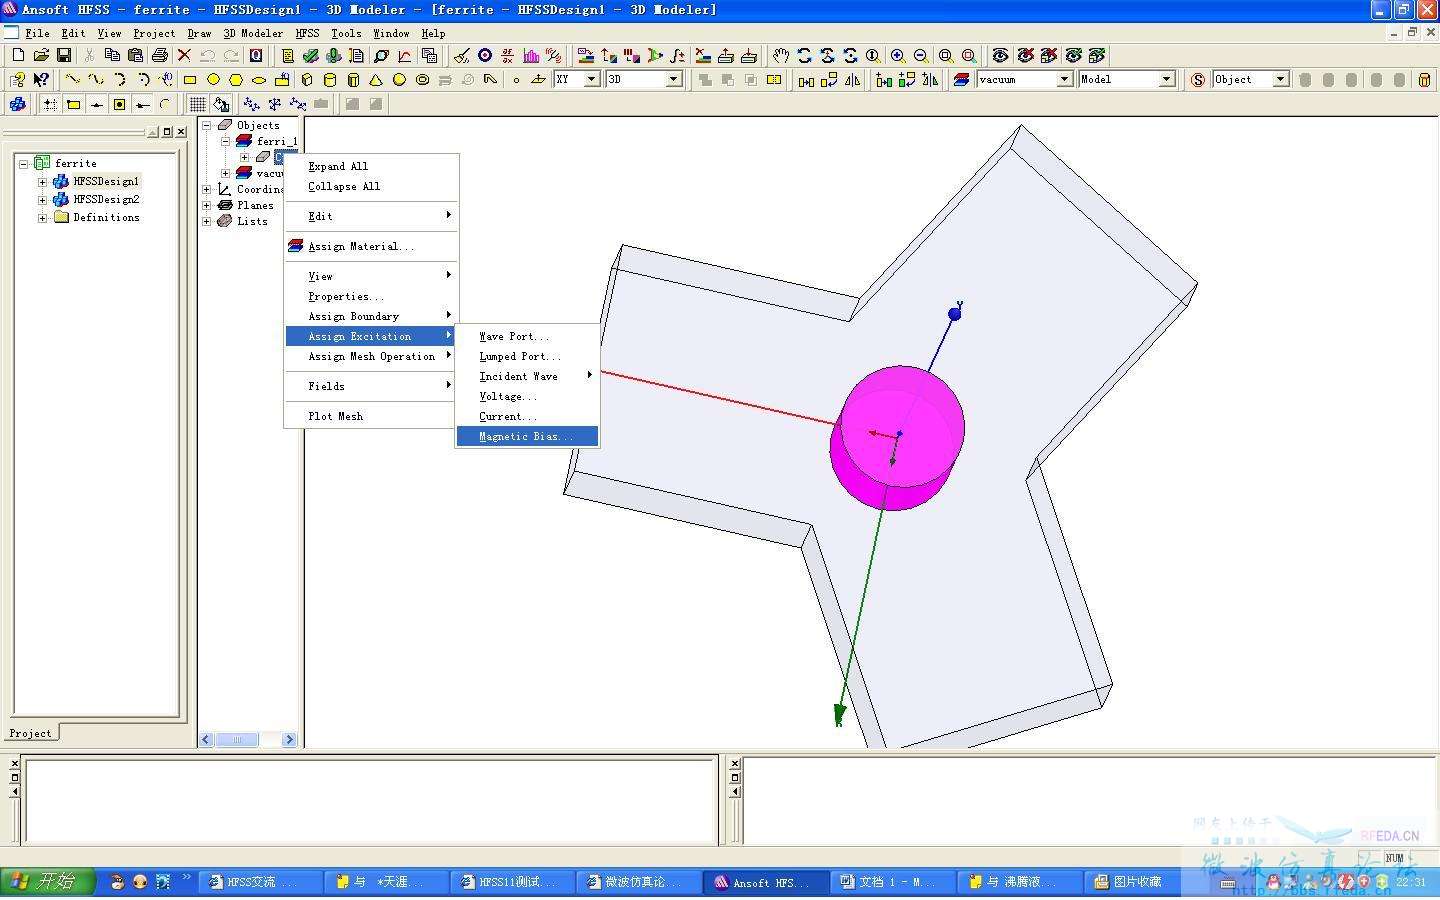Switch to HFSS交流 taskbar window
1440x900 pixels.
point(261,881)
